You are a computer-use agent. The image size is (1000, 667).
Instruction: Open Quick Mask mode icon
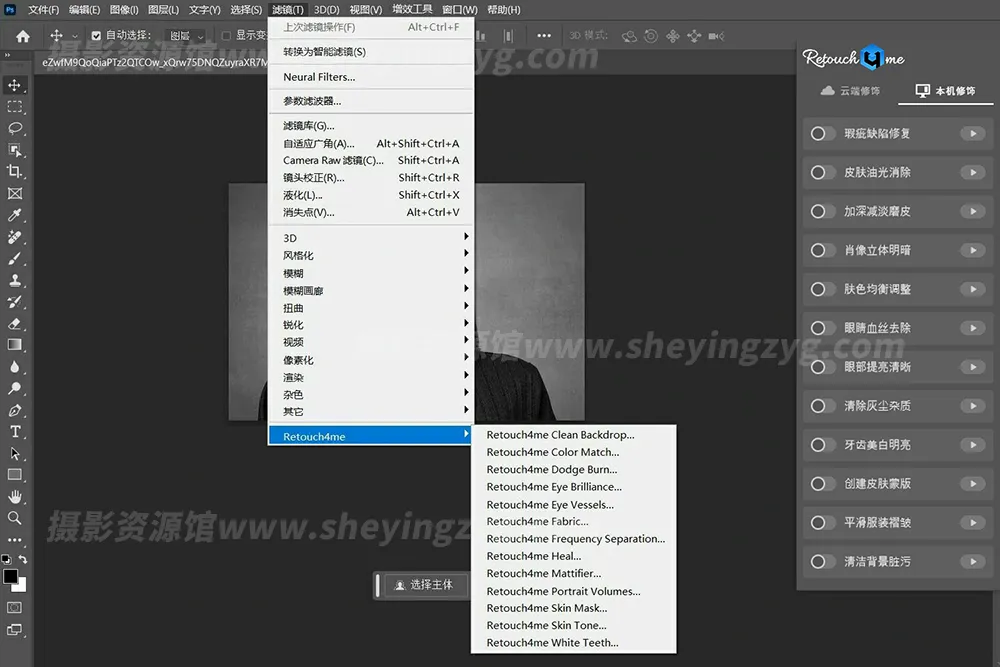(15, 608)
